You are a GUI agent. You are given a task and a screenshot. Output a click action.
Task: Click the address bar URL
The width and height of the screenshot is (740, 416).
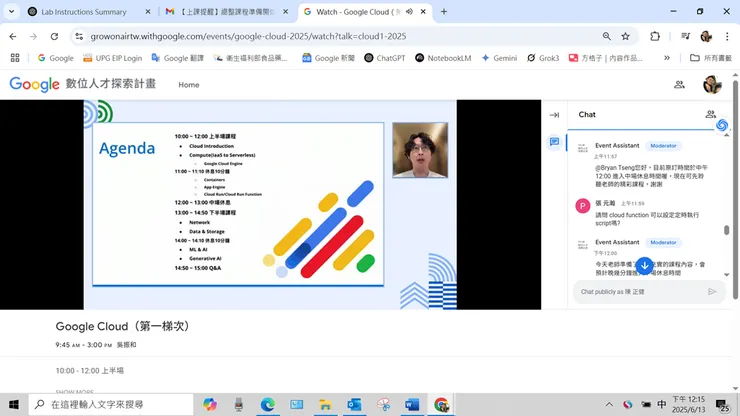tap(248, 36)
